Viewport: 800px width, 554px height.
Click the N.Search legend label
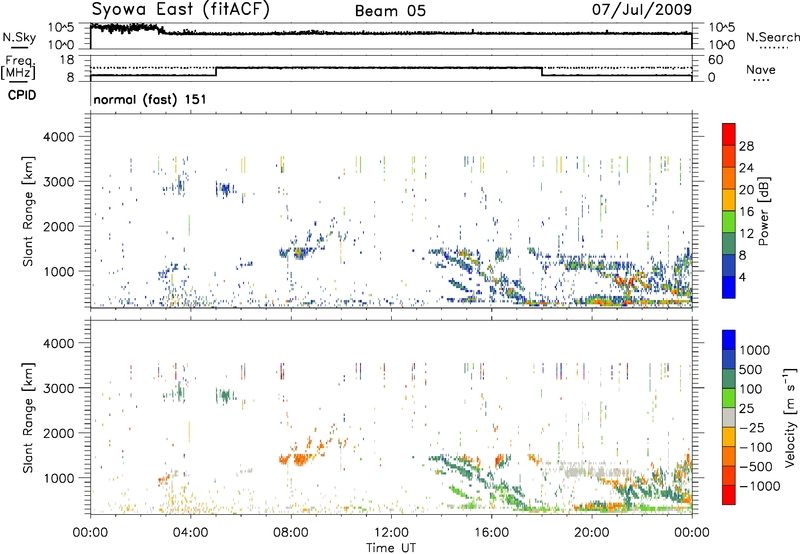click(x=772, y=37)
